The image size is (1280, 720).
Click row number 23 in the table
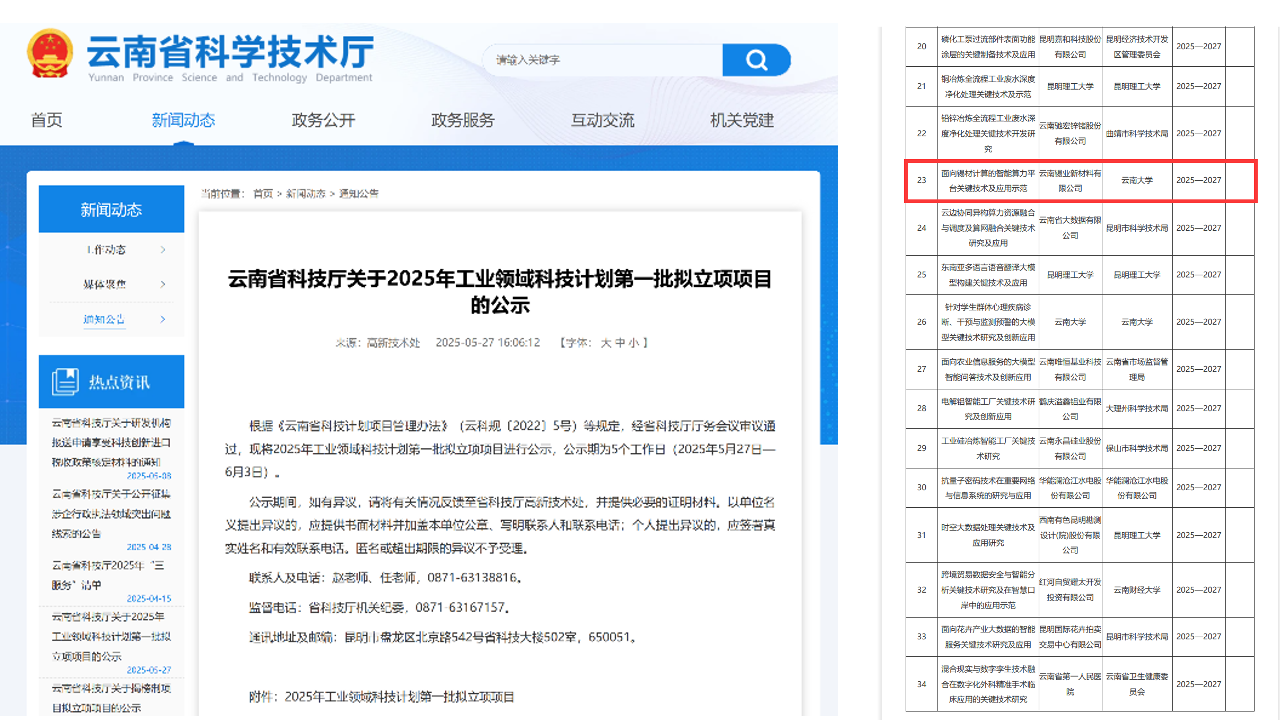pos(922,180)
